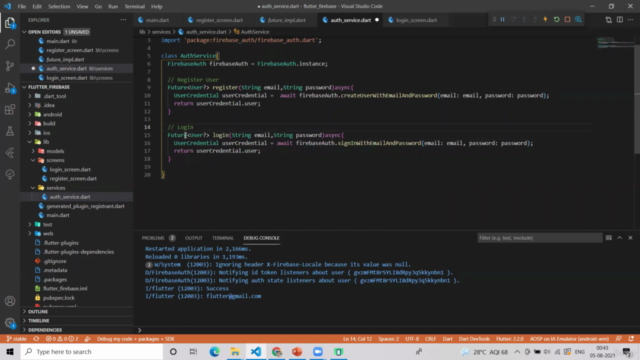Open Explorer panel more actions ellipsis

(x=123, y=20)
